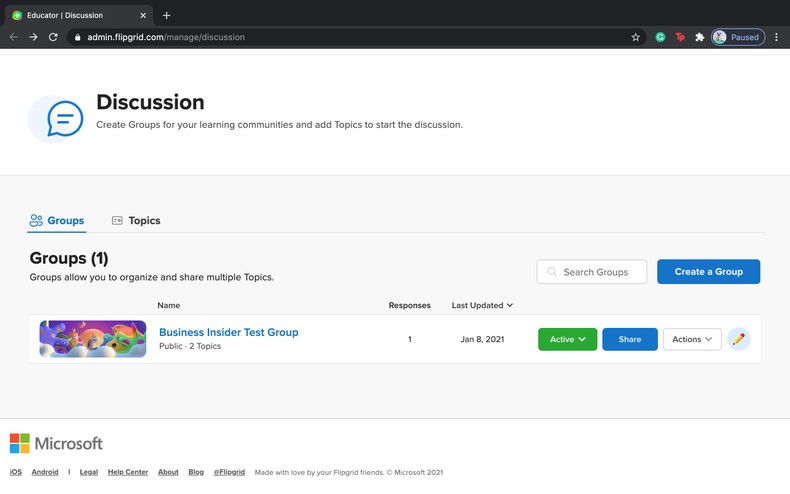Open the Chrome extensions puzzle icon
790x494 pixels.
tap(700, 37)
